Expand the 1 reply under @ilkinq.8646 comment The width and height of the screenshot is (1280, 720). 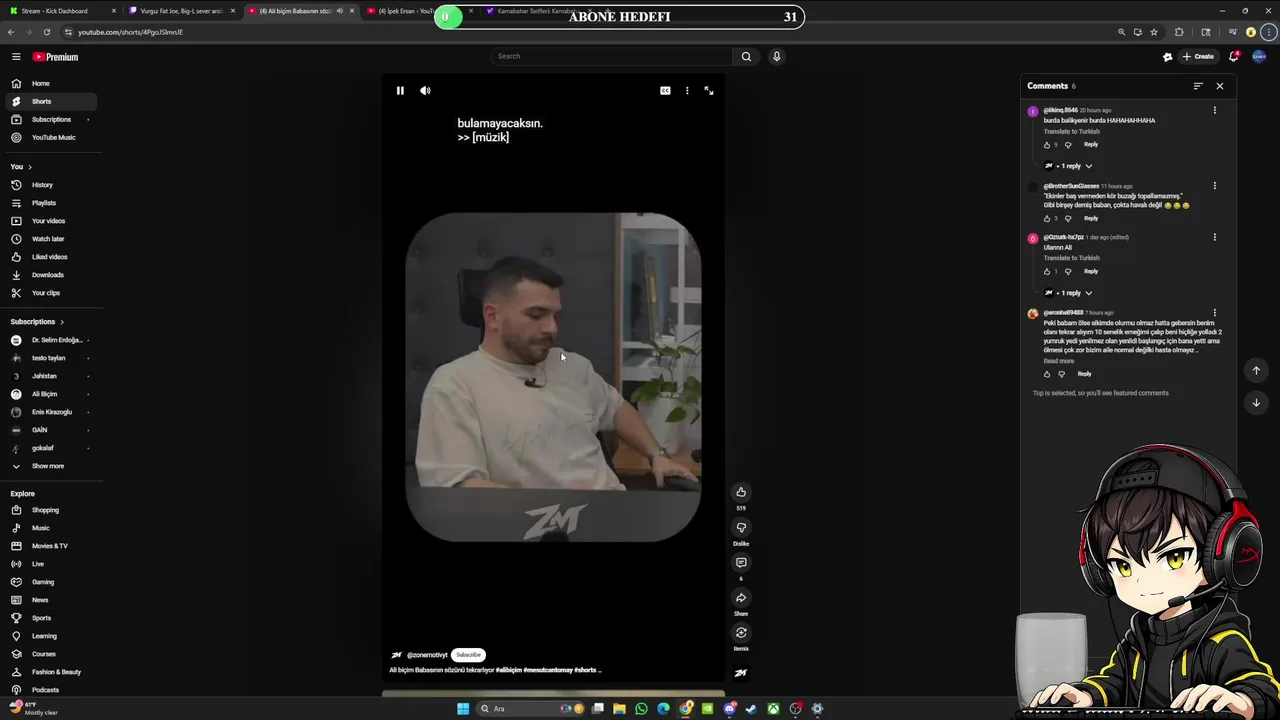(x=1069, y=166)
